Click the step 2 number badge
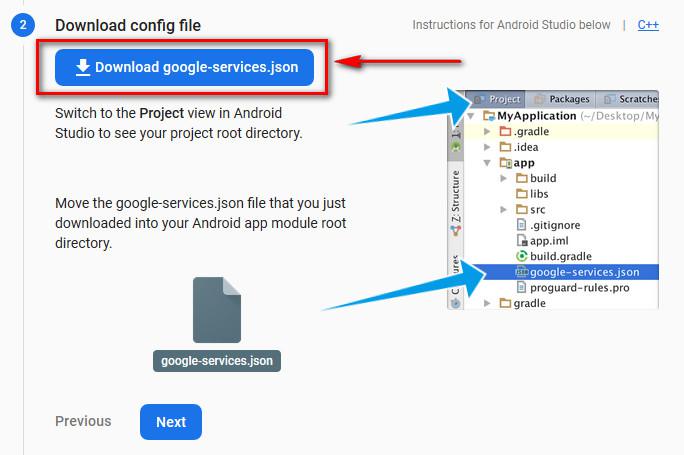 [22, 25]
